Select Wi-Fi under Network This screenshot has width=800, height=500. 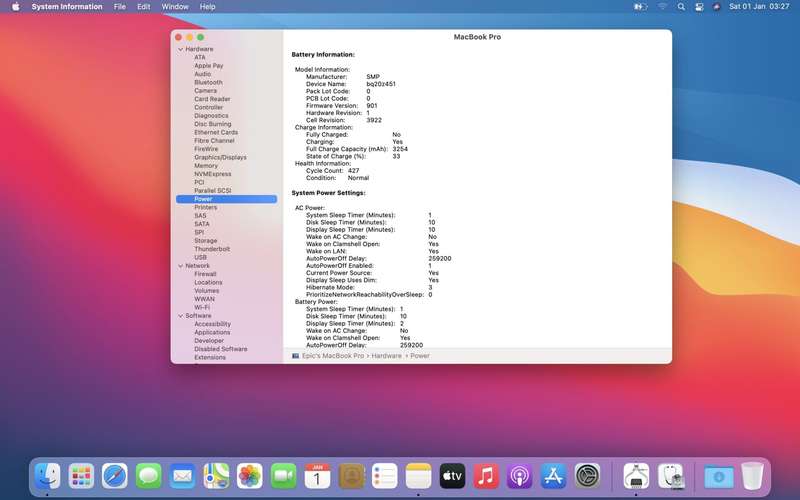(x=202, y=307)
